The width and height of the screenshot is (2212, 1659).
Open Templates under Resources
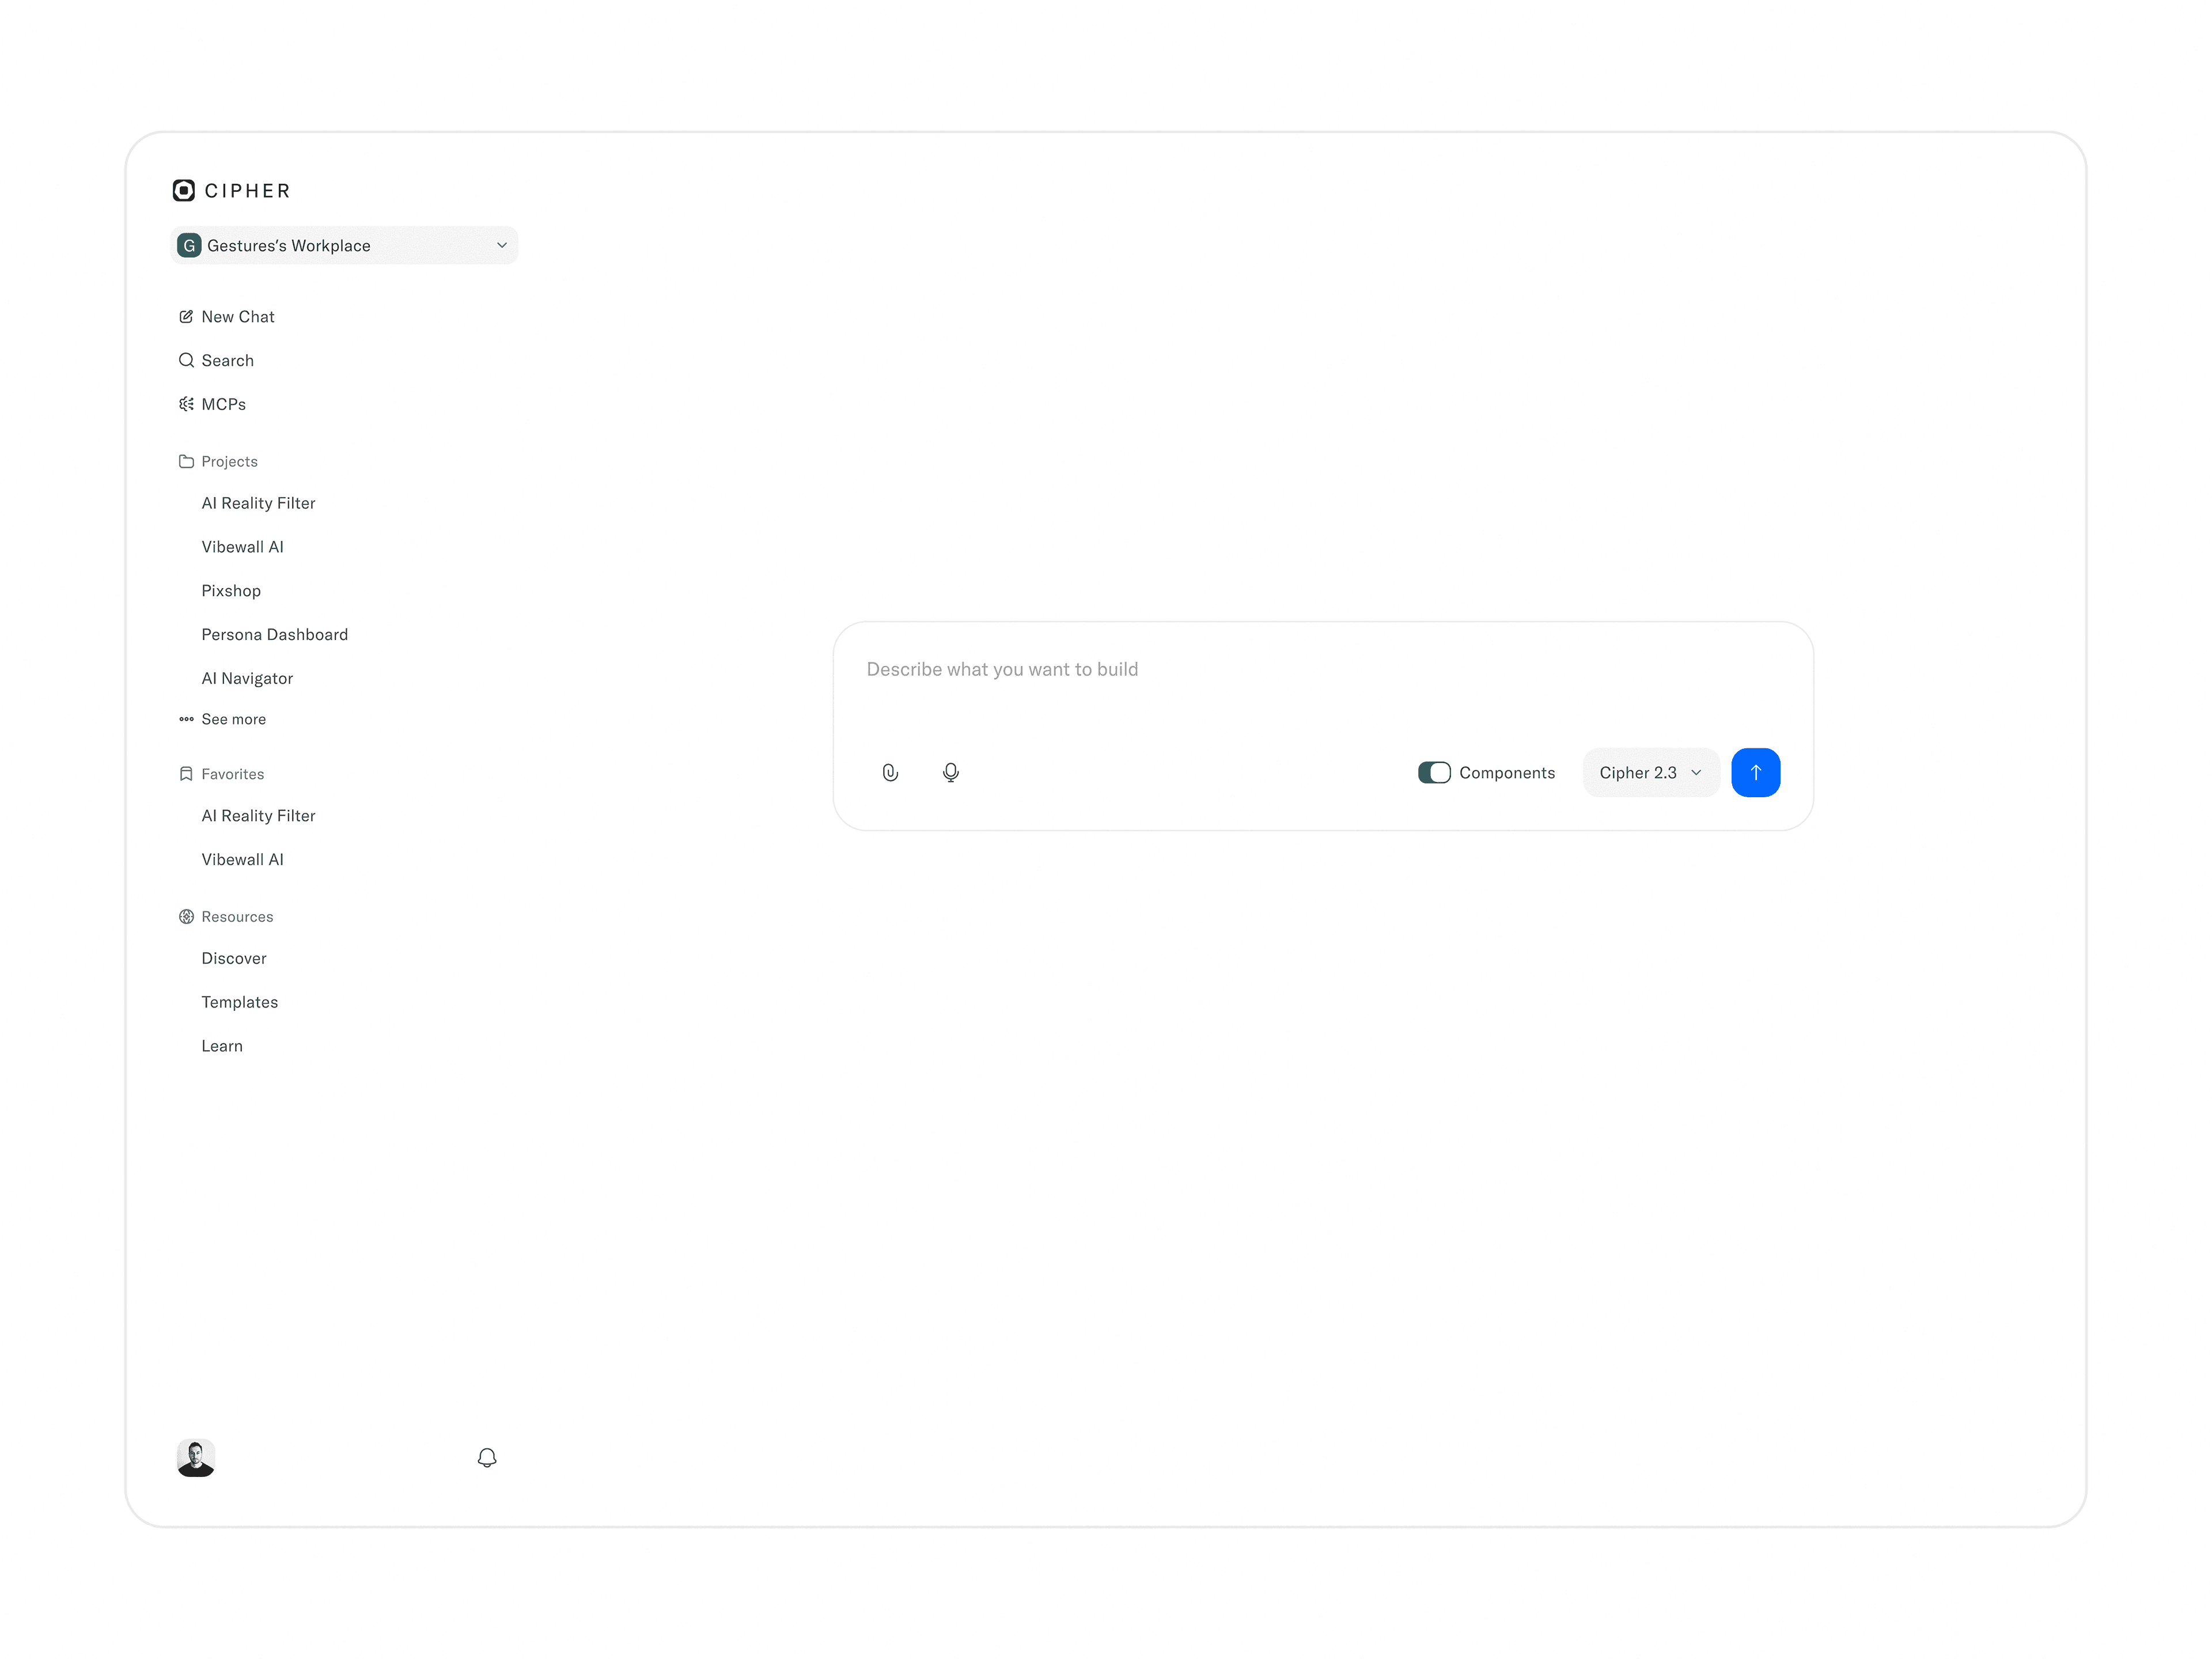pos(240,1002)
